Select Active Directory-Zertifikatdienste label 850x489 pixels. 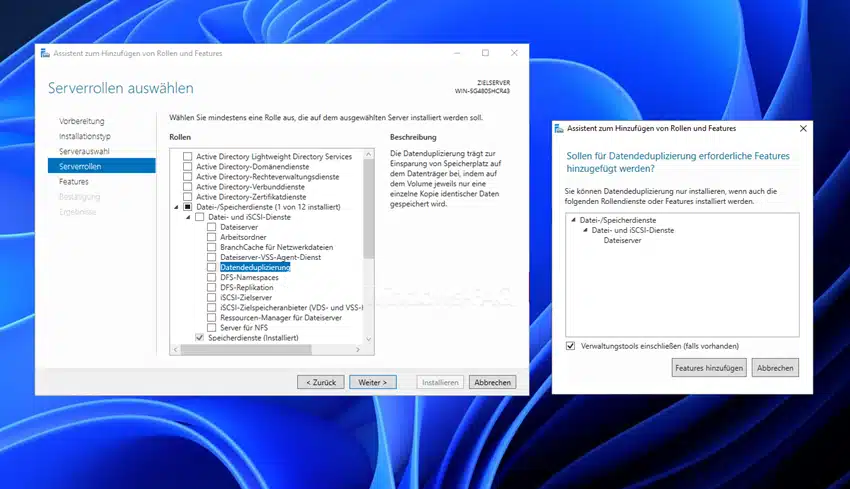click(x=251, y=197)
